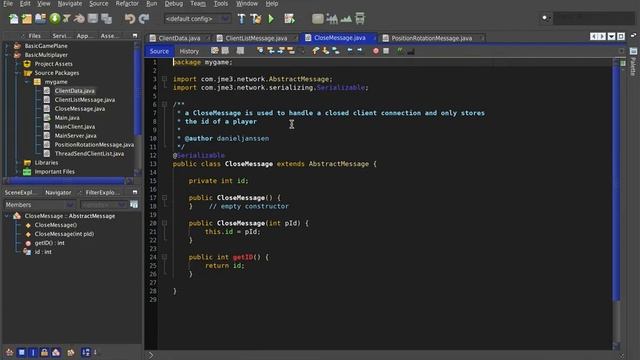The height and width of the screenshot is (360, 640).
Task: Click the projects tree horizontal scrollbar
Action: (67, 180)
